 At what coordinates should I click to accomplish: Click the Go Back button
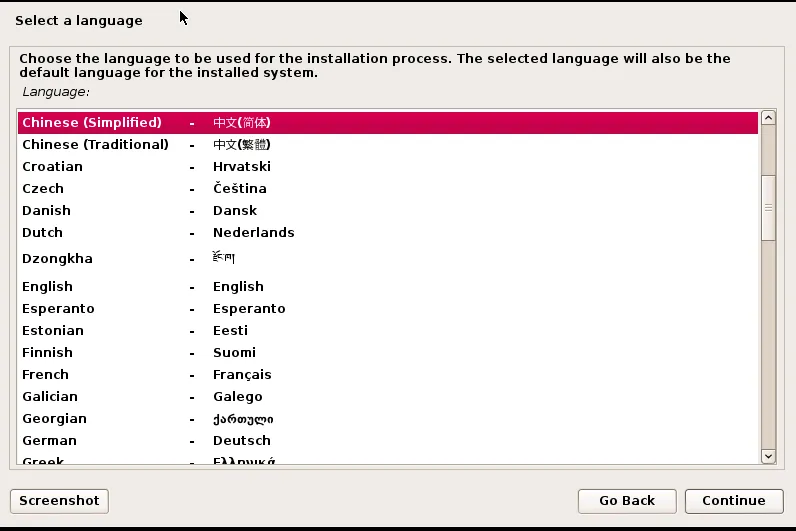(x=627, y=501)
